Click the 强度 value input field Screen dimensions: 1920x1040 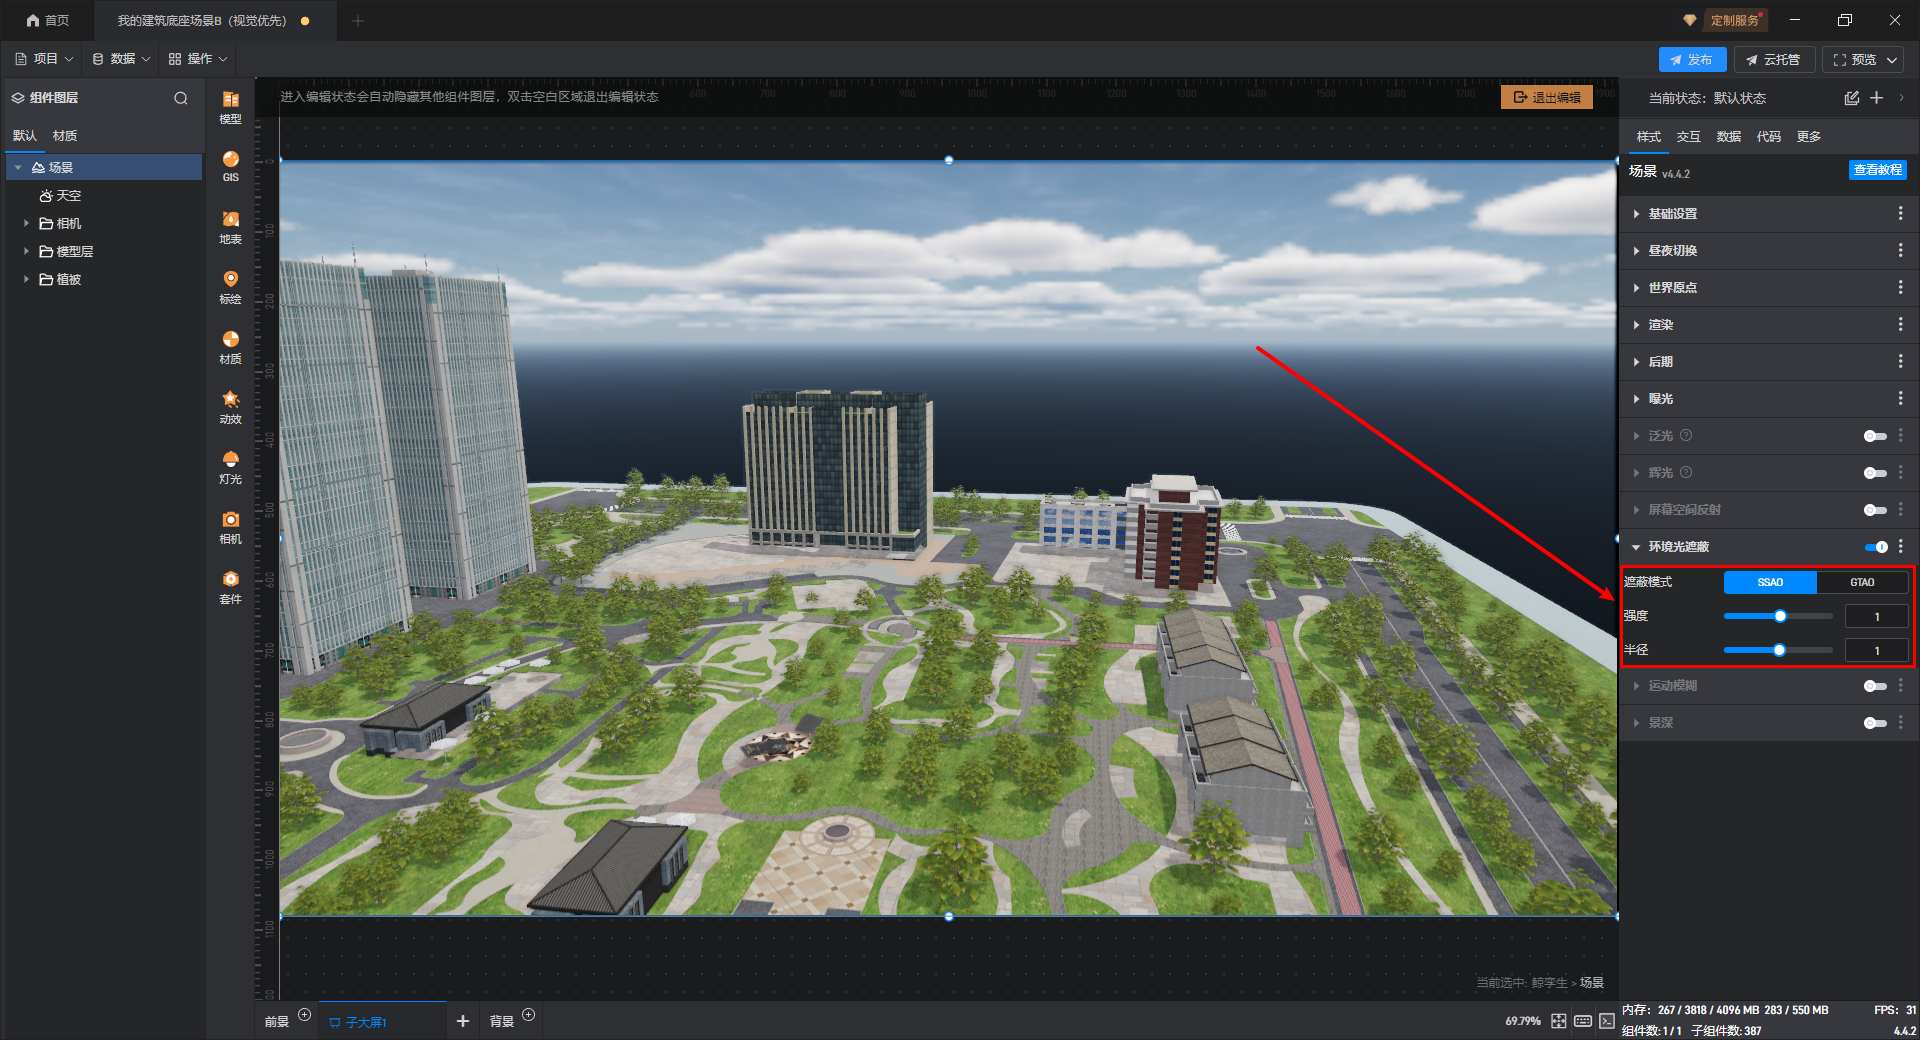click(1876, 616)
